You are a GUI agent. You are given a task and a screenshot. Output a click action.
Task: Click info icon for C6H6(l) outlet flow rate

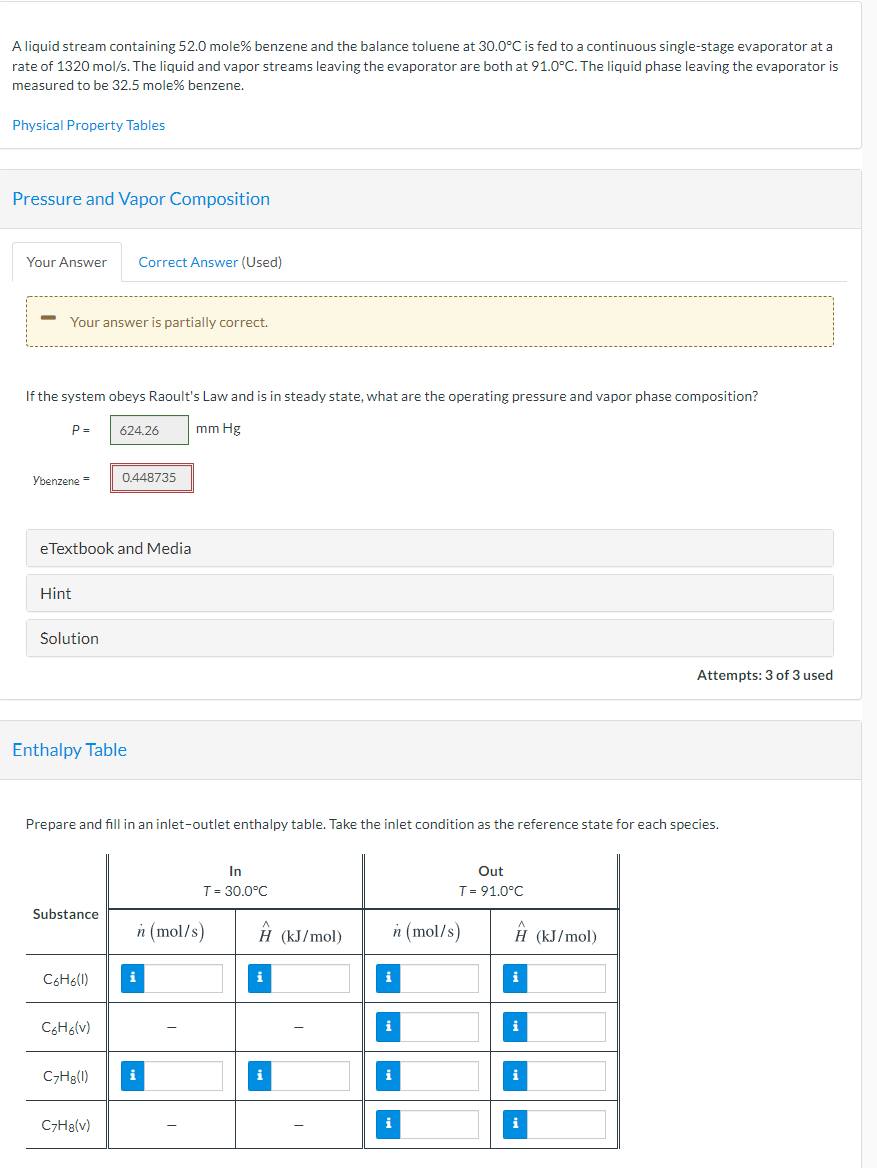click(x=387, y=978)
